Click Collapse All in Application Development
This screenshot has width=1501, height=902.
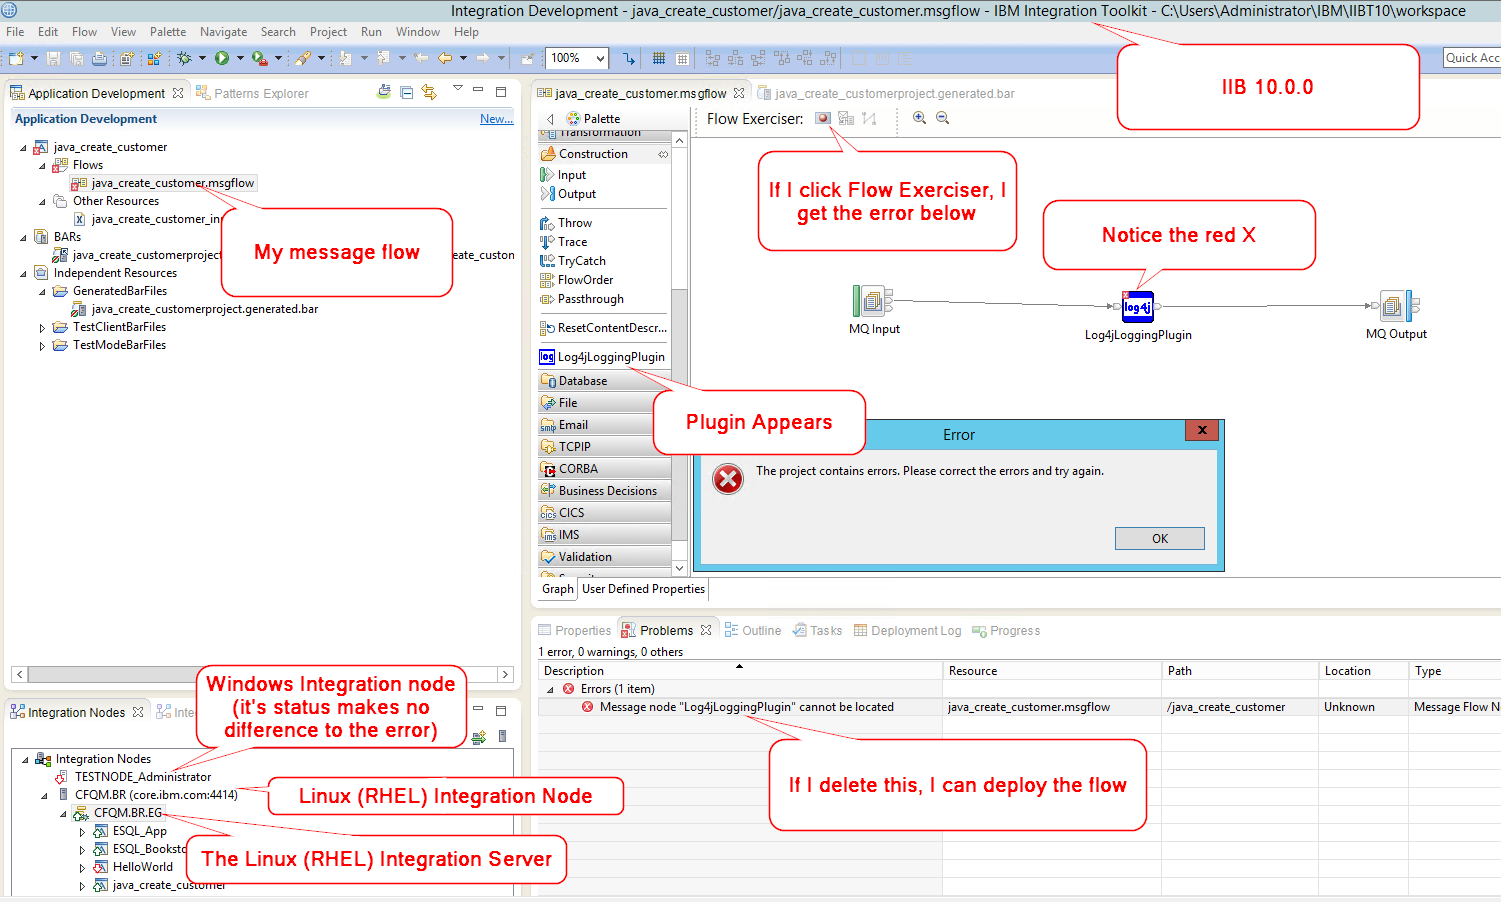406,92
